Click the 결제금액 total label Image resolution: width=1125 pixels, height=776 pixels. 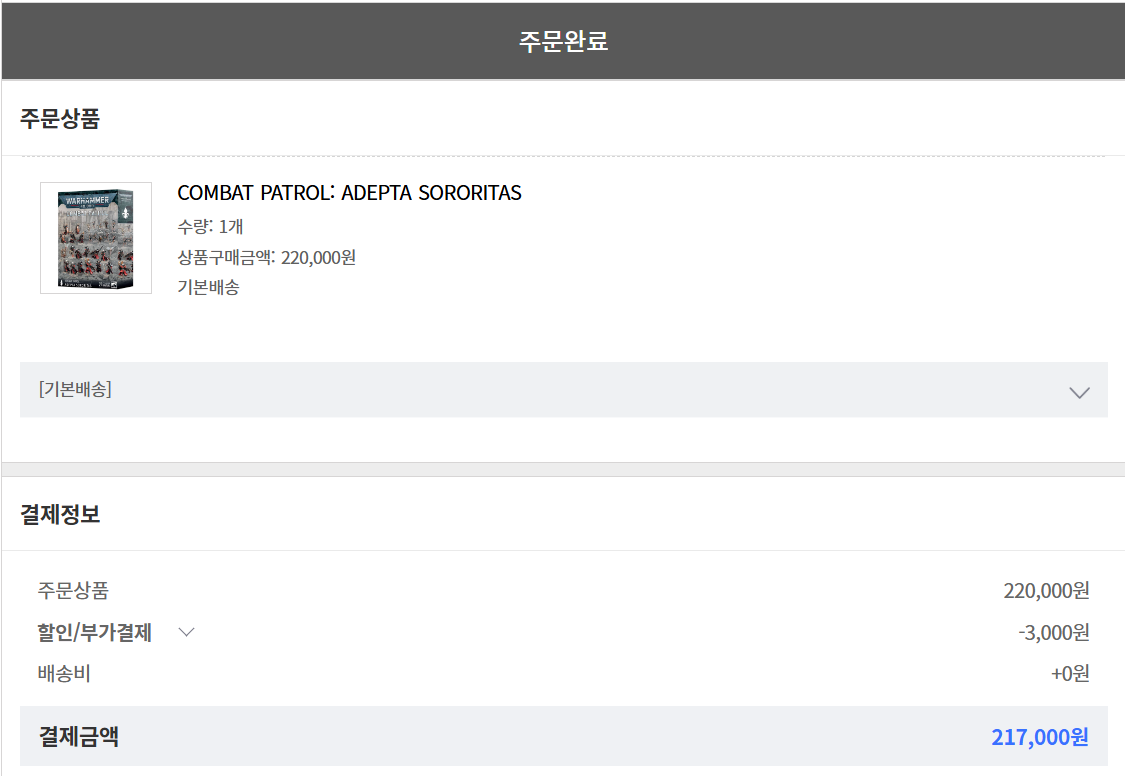[x=79, y=737]
